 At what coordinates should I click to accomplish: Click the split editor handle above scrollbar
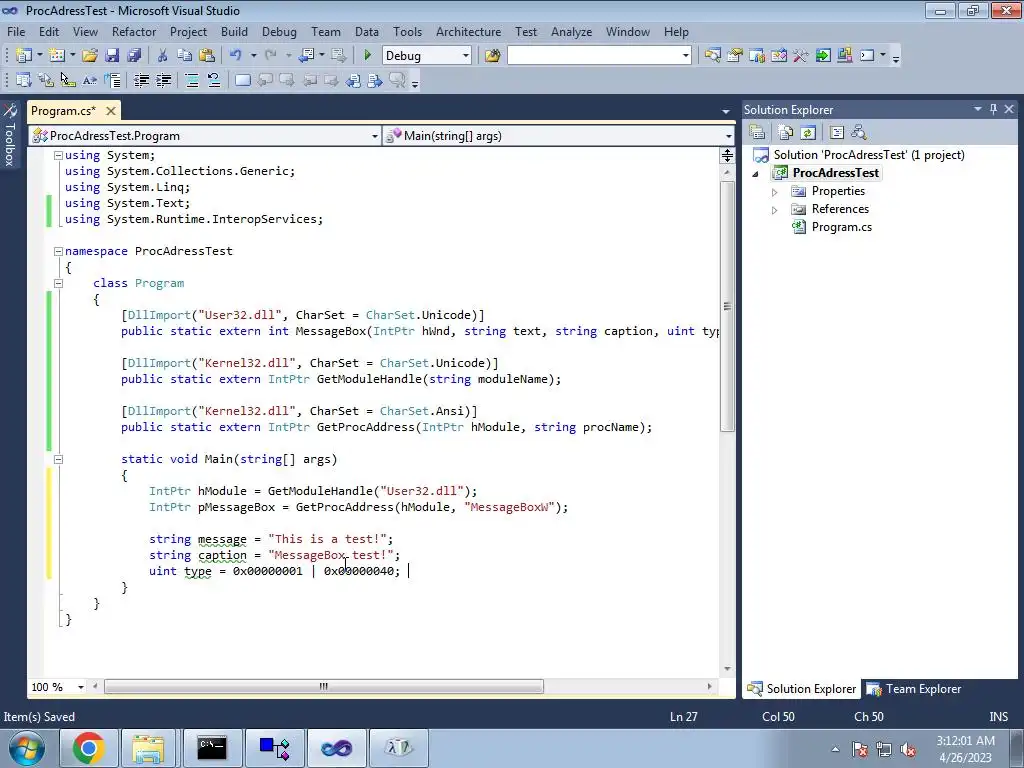[x=727, y=155]
